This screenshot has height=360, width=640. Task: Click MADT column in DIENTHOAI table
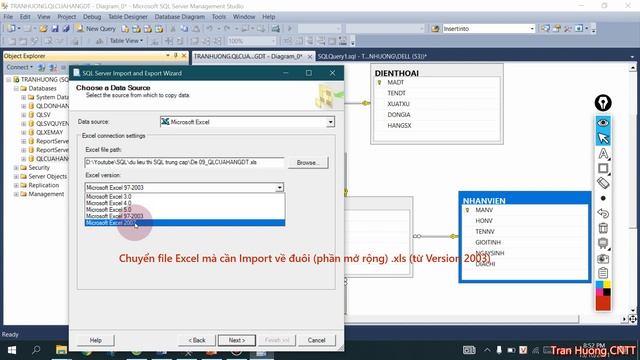click(x=396, y=82)
